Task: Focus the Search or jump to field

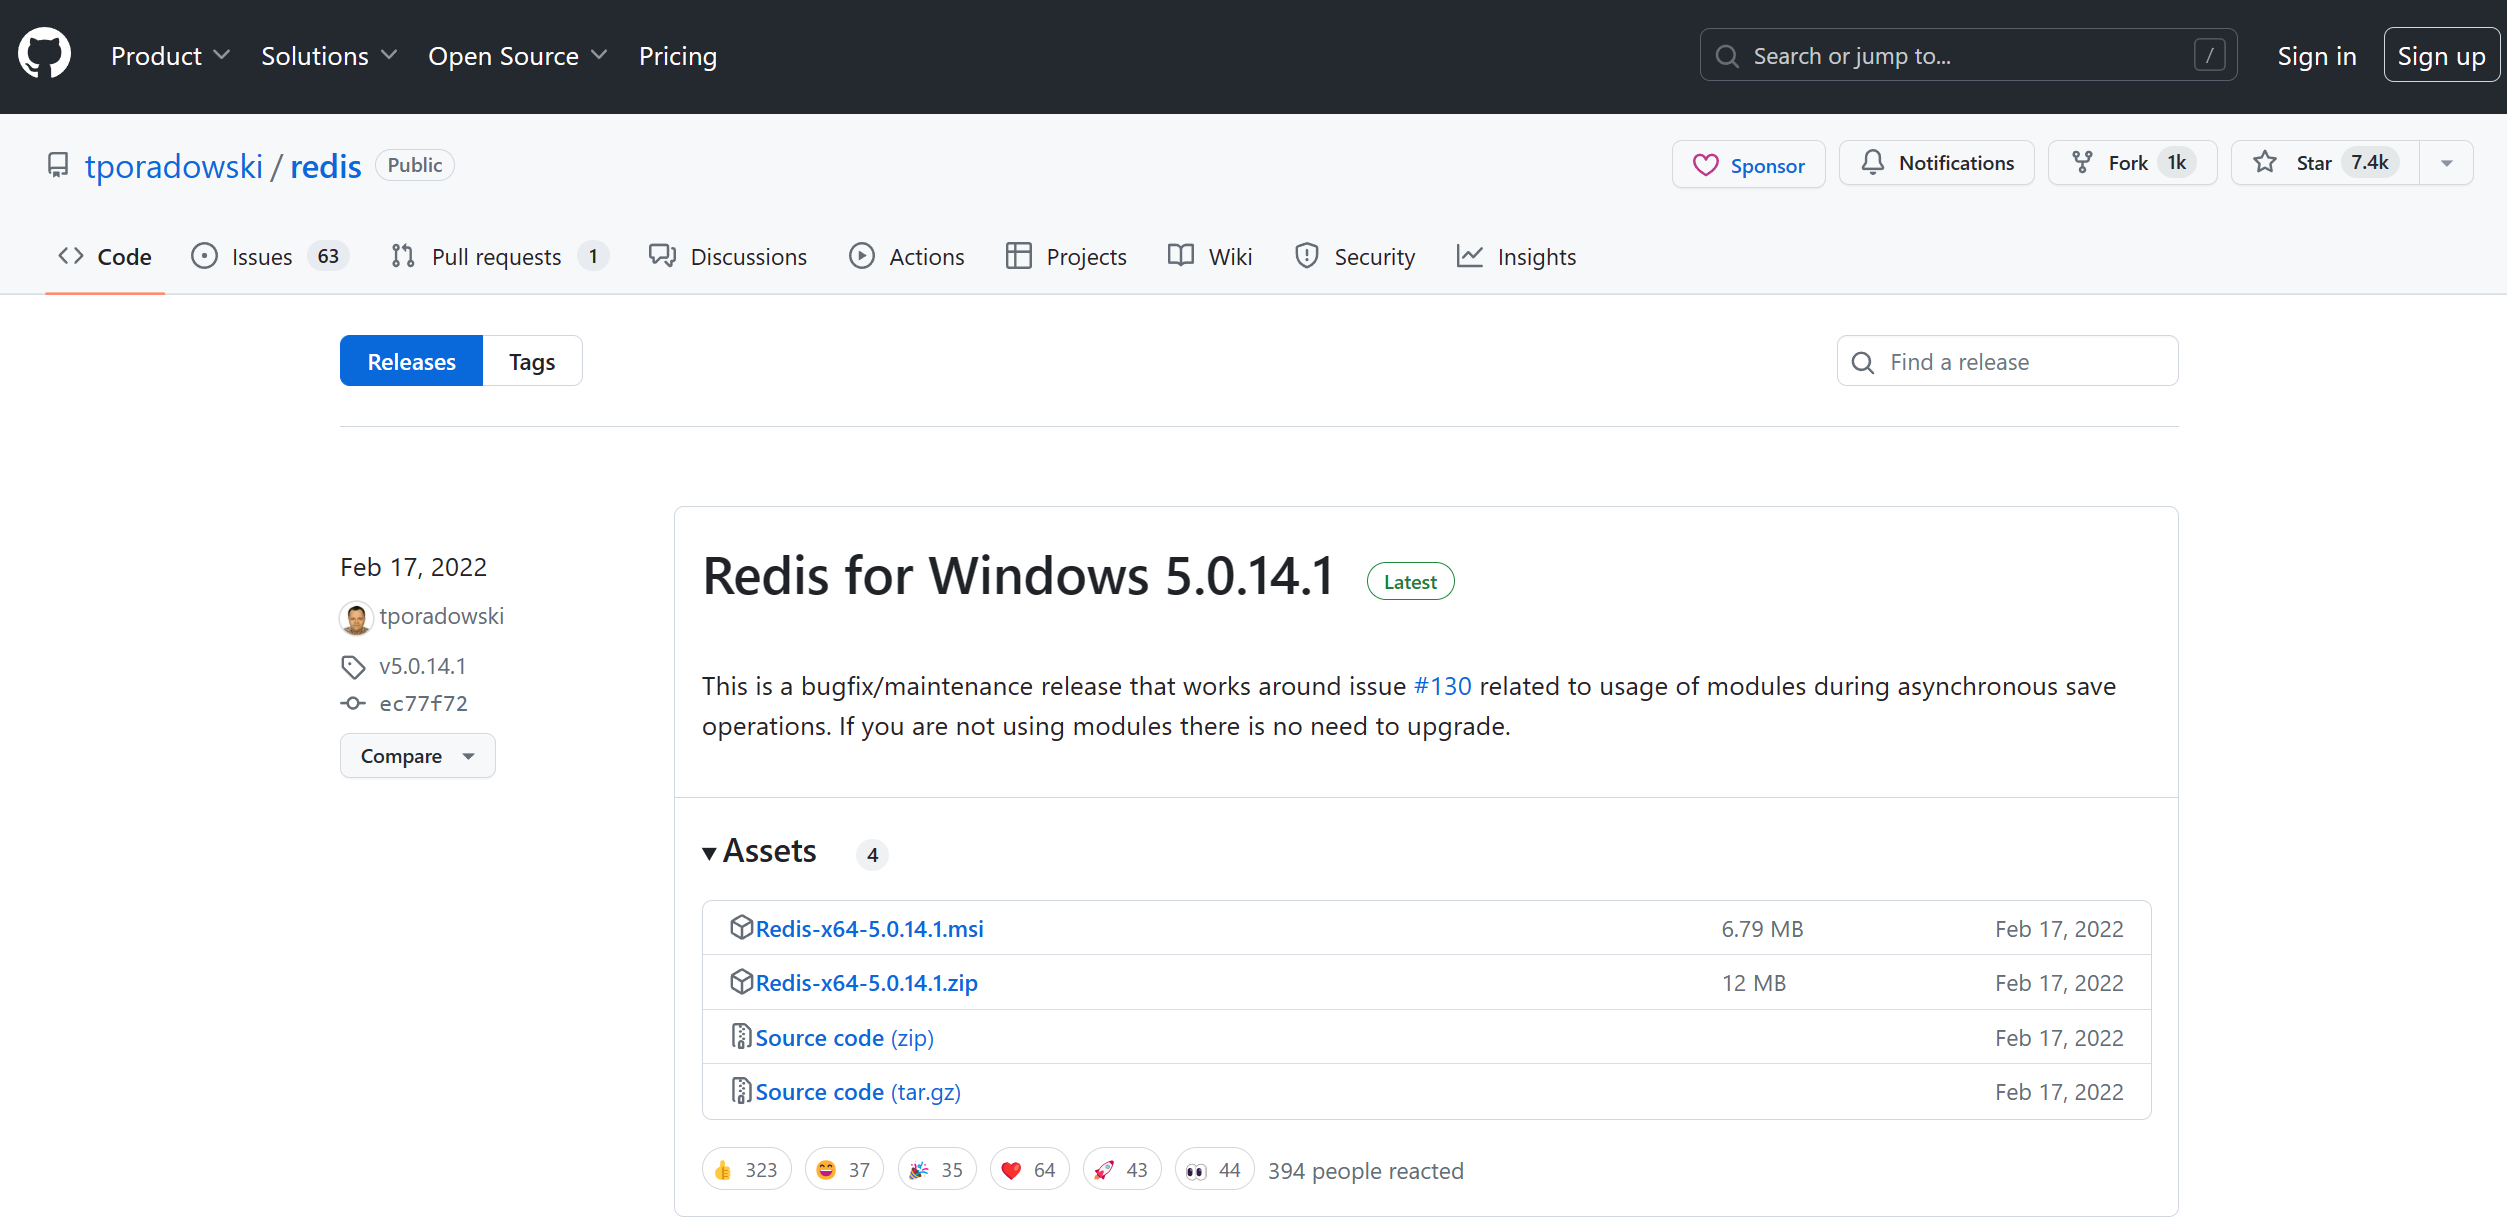Action: [x=1968, y=55]
